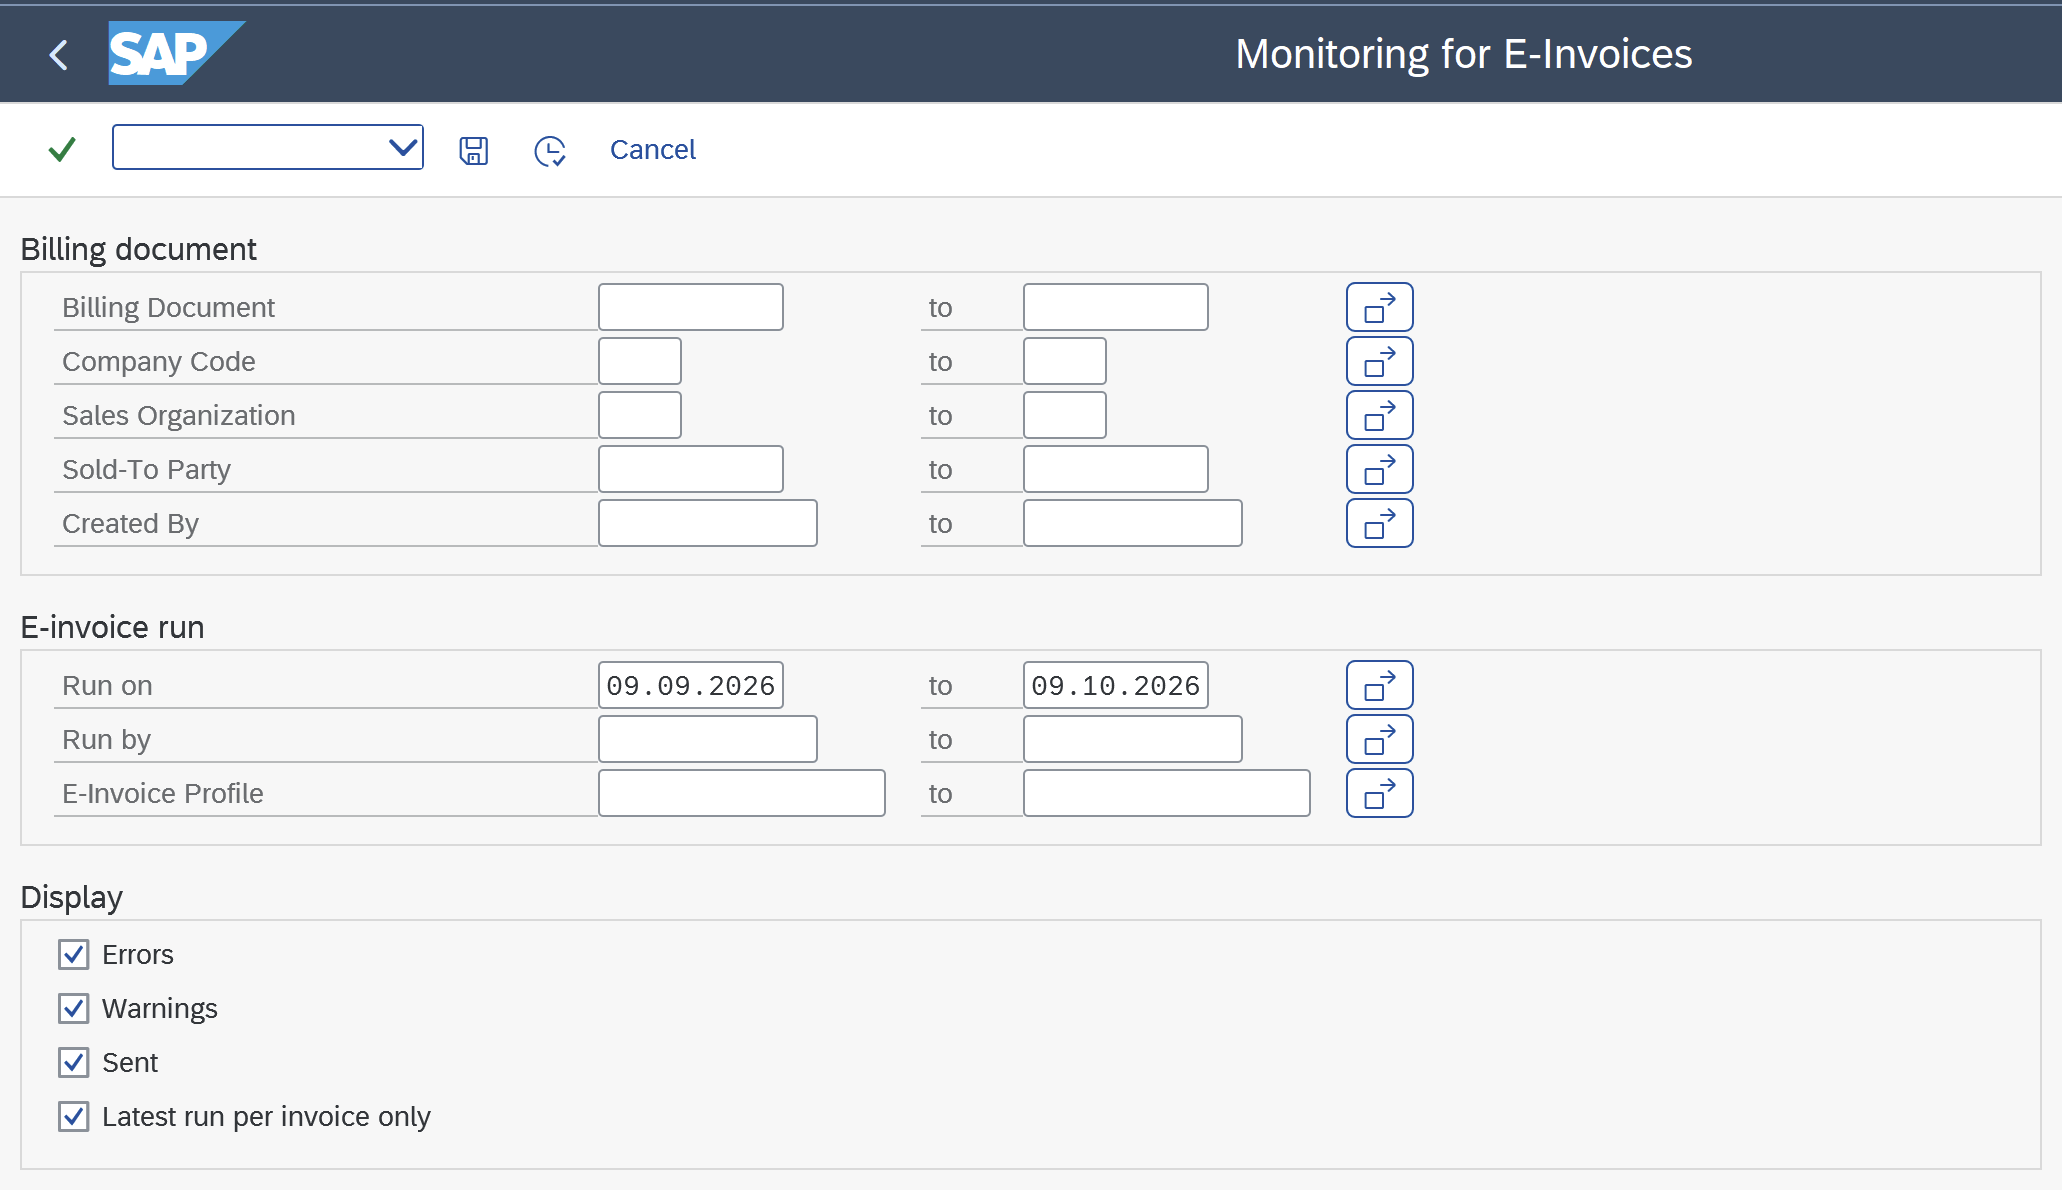The height and width of the screenshot is (1190, 2062).
Task: Click the Sales Organization from field
Action: tap(640, 415)
